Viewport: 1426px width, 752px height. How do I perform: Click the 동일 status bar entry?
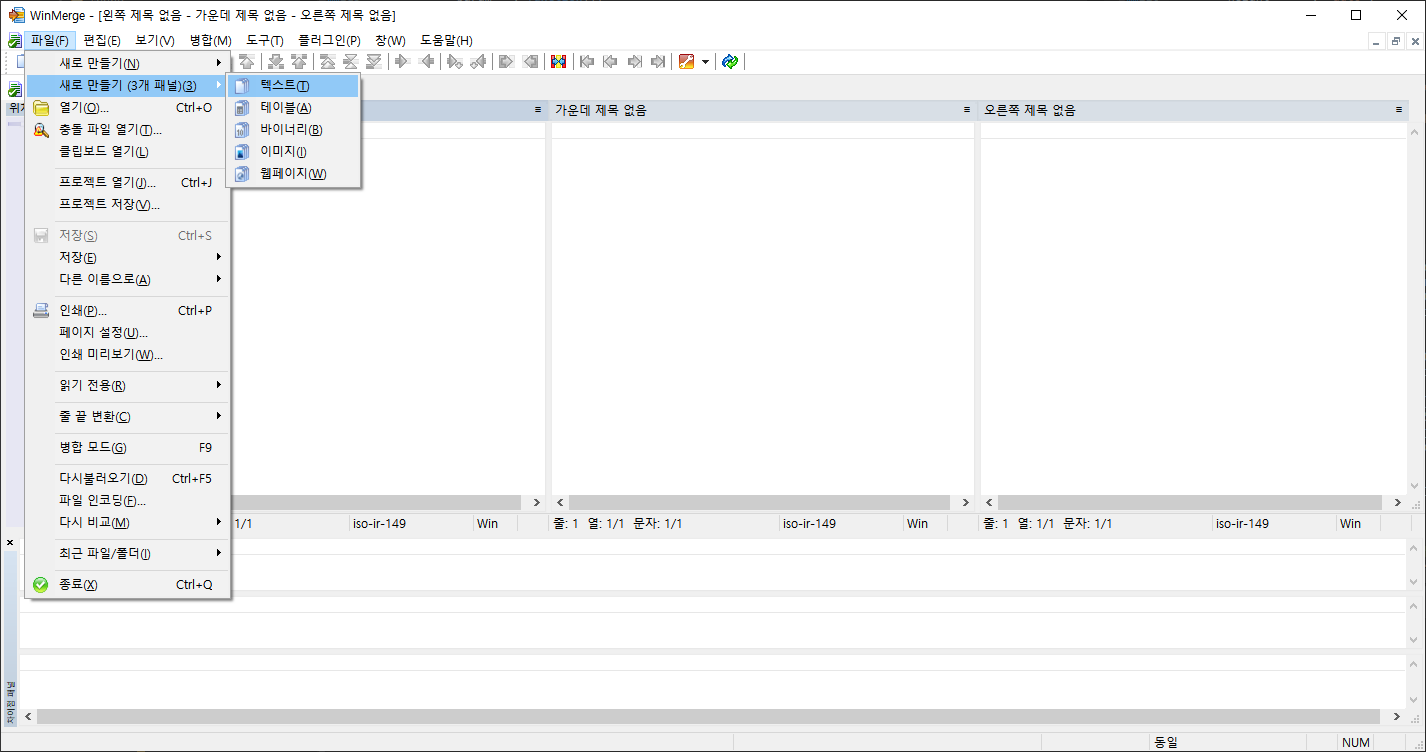1166,743
